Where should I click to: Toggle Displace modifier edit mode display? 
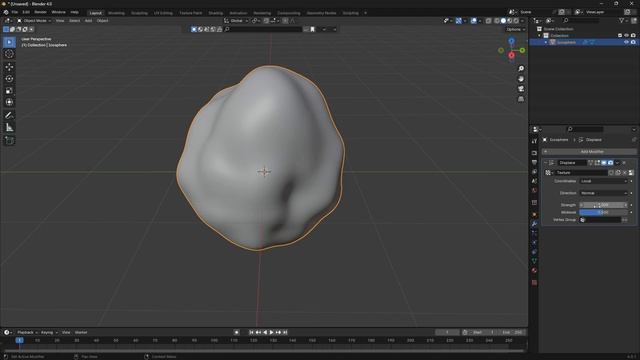click(x=597, y=163)
